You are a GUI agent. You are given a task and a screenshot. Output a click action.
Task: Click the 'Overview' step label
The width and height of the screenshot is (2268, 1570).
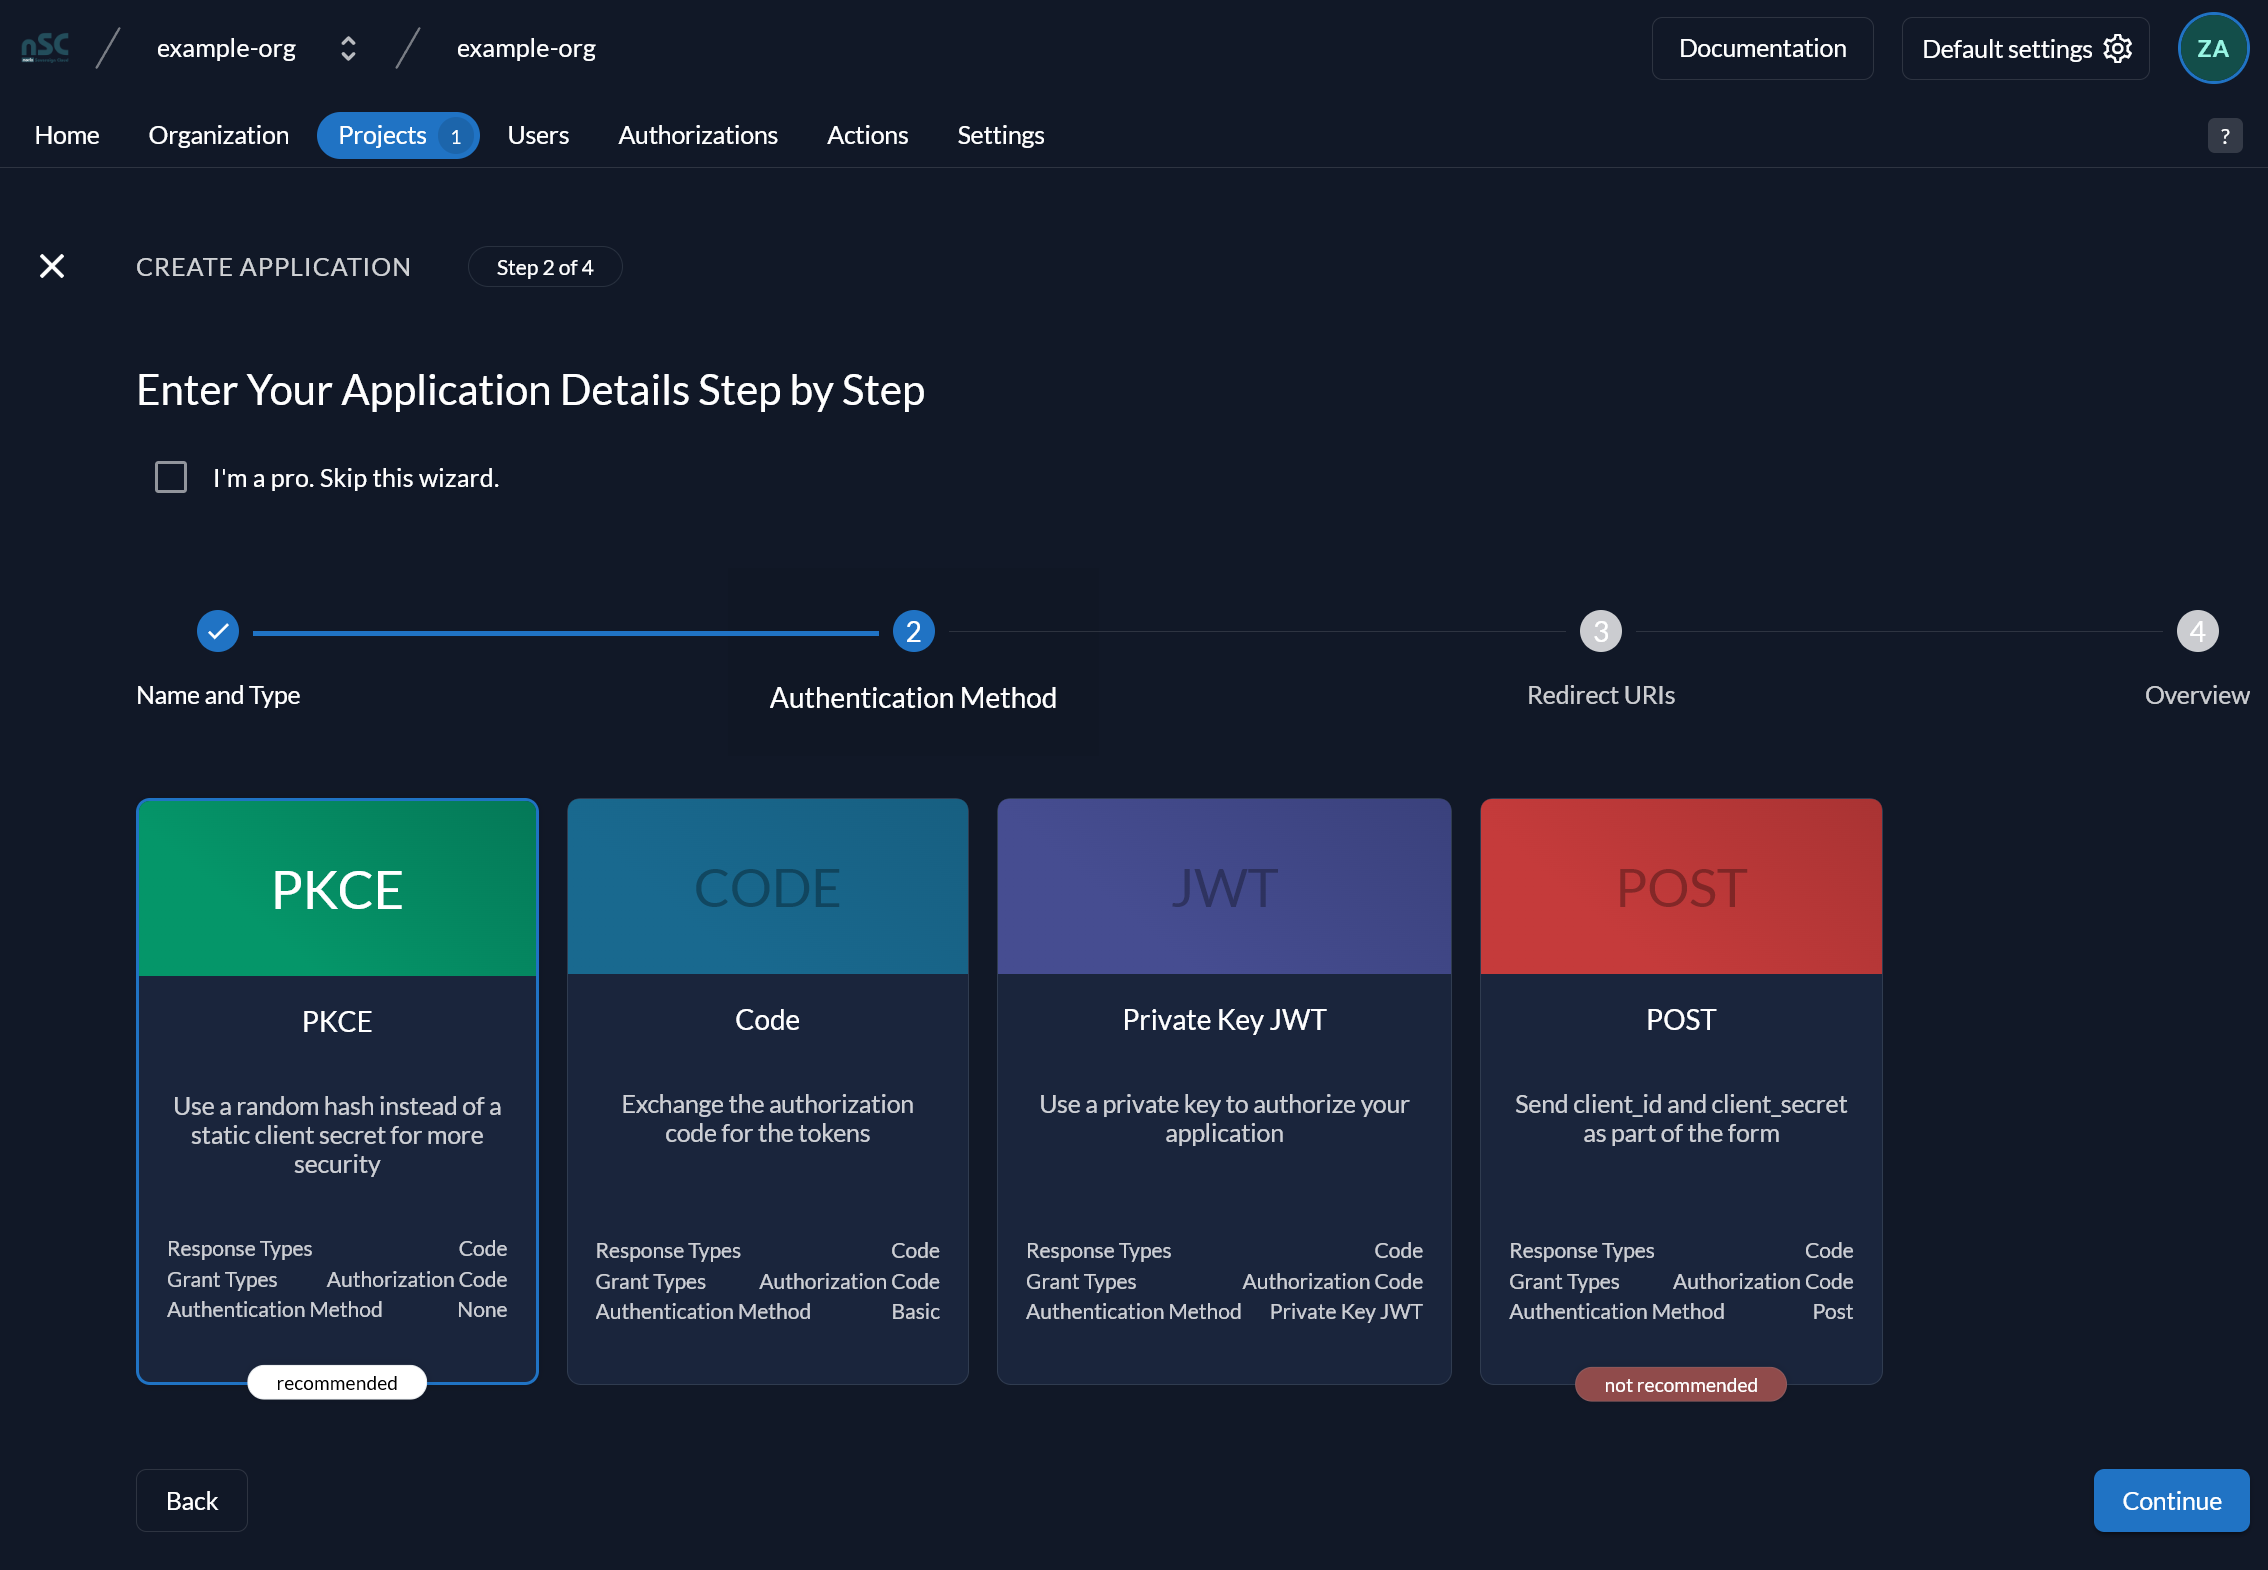coord(2197,695)
